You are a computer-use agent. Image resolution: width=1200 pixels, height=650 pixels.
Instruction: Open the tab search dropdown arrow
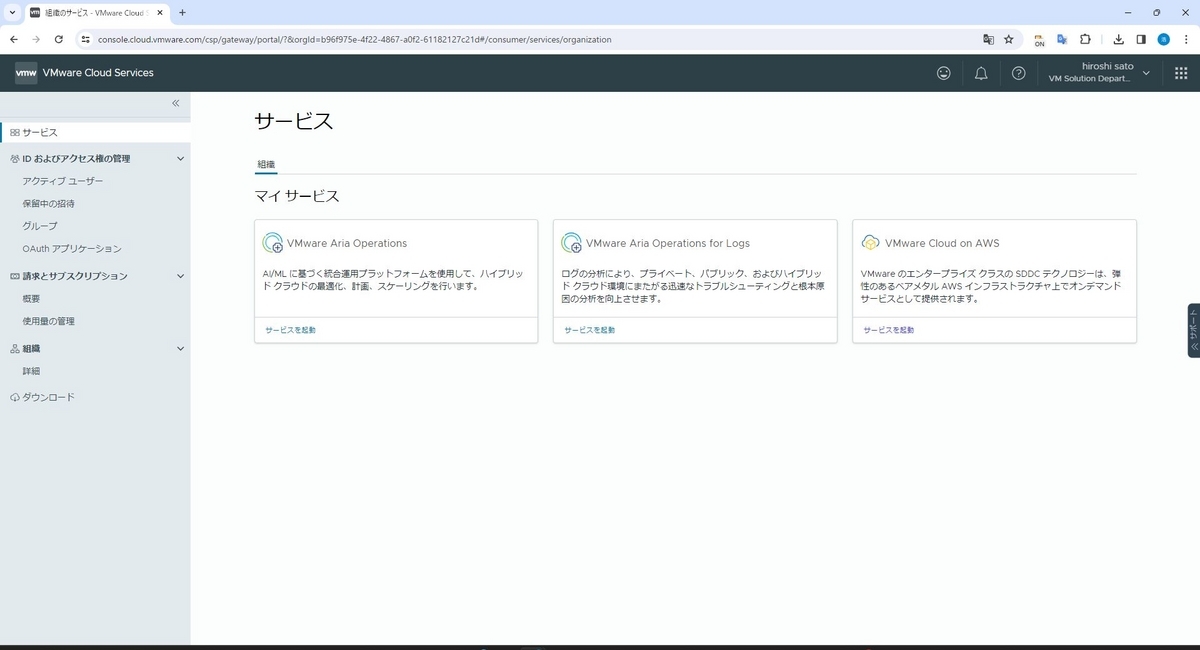click(x=11, y=12)
